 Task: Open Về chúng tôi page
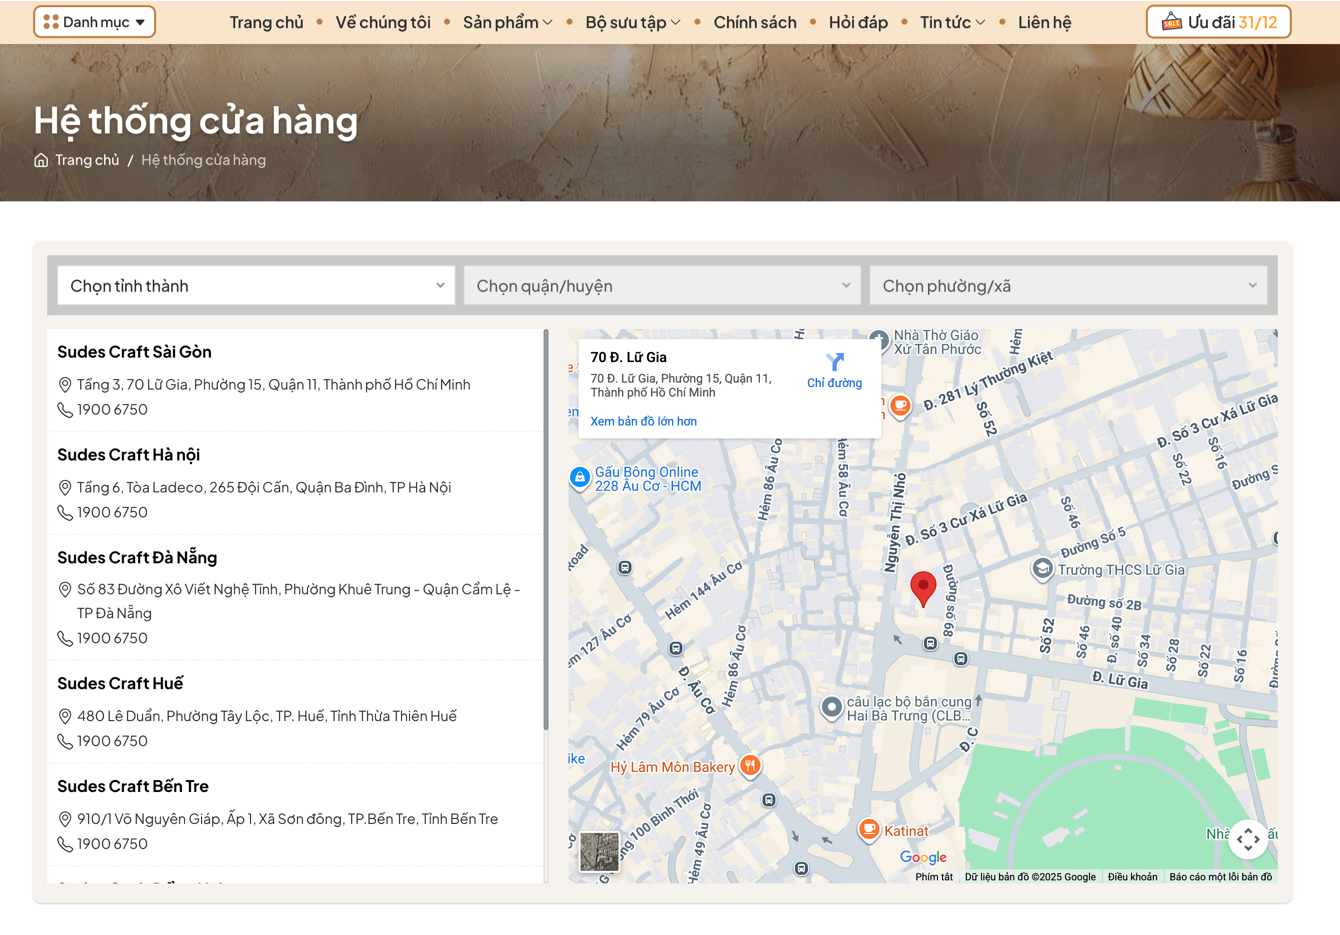click(x=383, y=22)
